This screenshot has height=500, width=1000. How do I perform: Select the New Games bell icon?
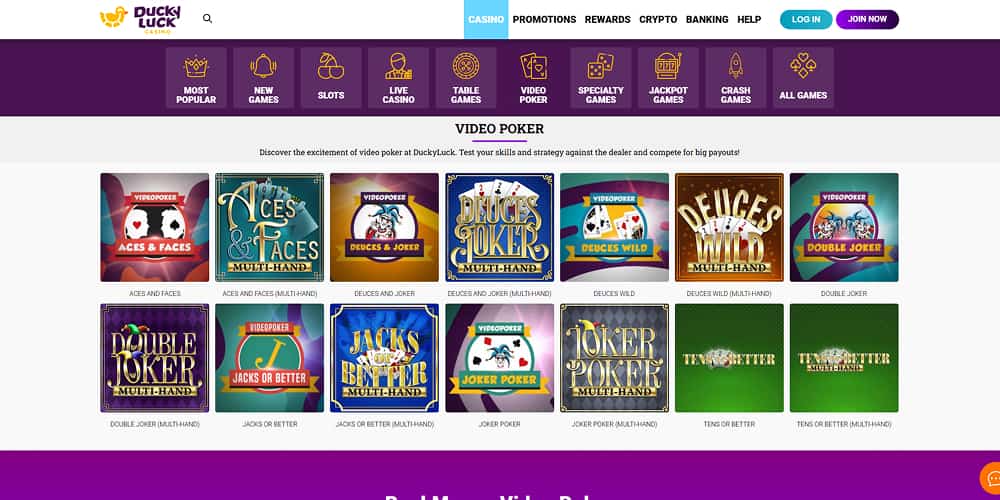263,78
